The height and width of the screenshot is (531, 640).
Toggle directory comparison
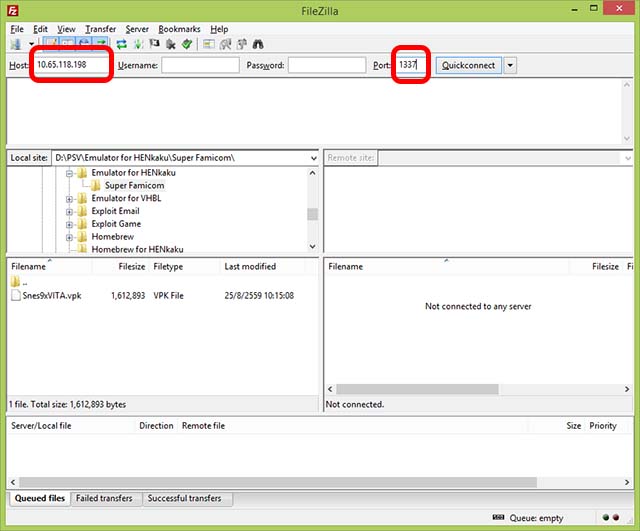[225, 44]
